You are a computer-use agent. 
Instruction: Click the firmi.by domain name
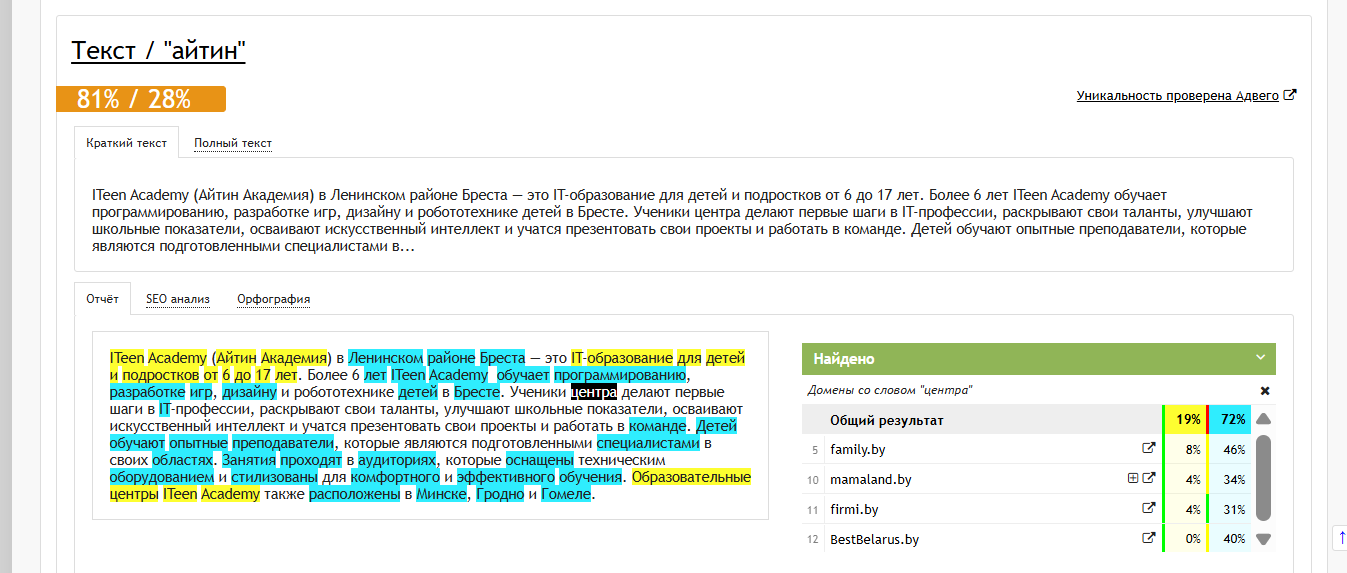(854, 510)
